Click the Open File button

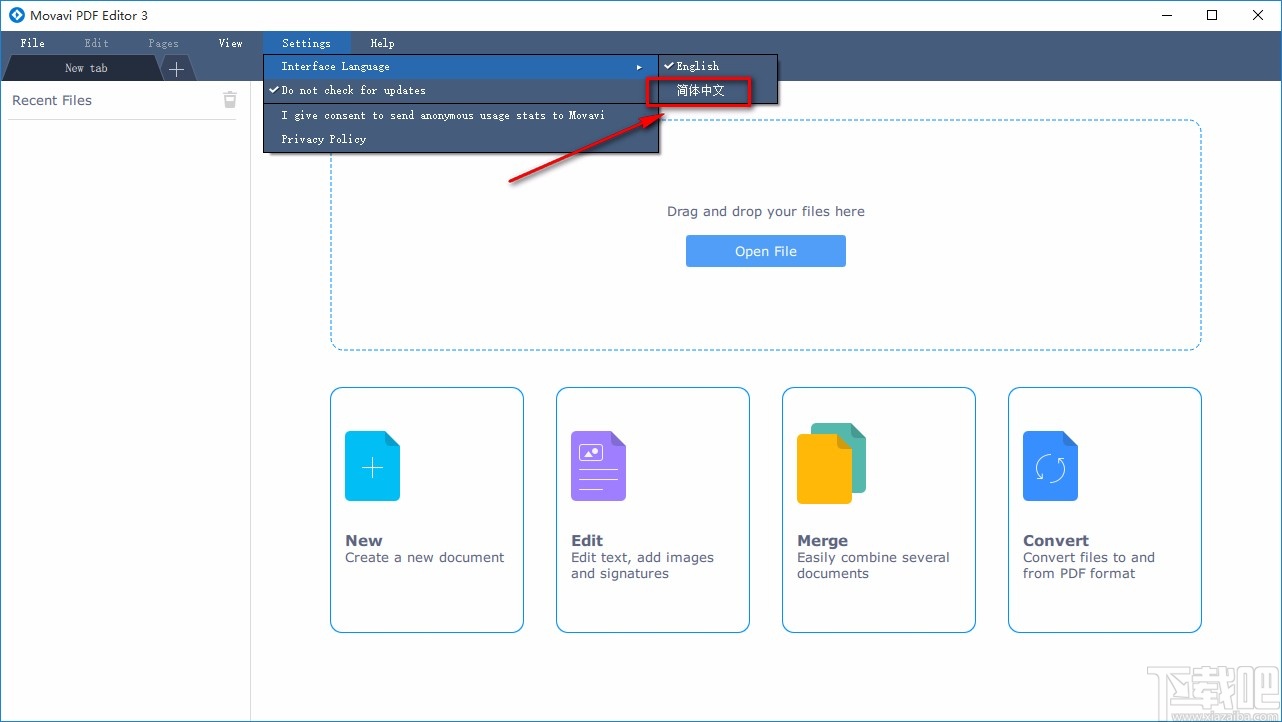click(x=766, y=251)
